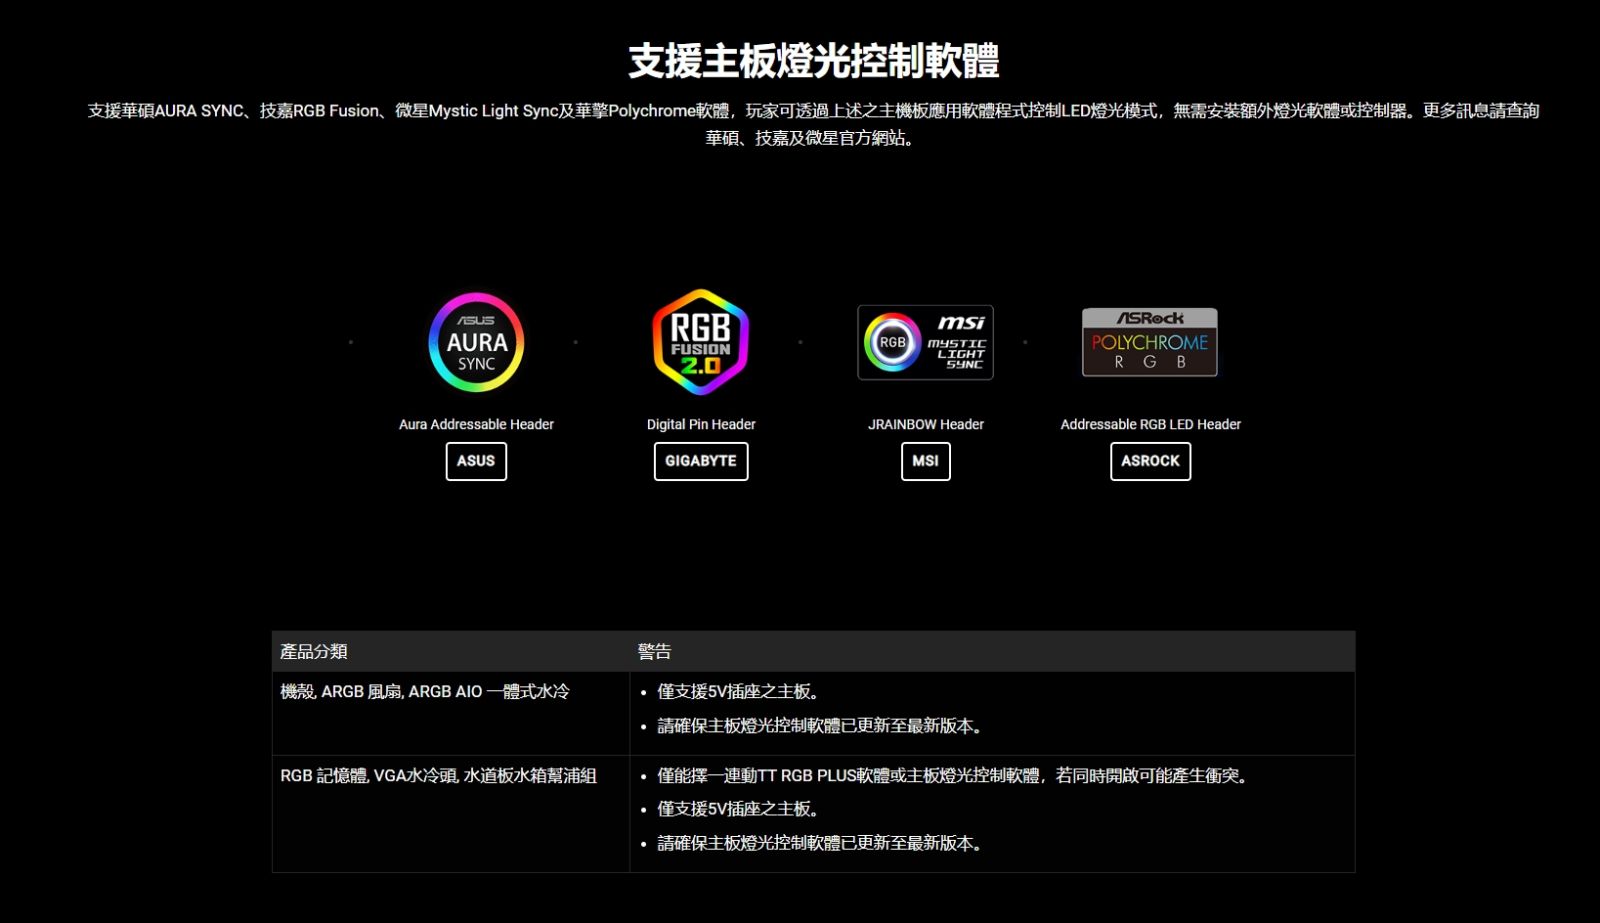
Task: Select the 'Aura Addressable Header' label
Action: click(x=476, y=424)
